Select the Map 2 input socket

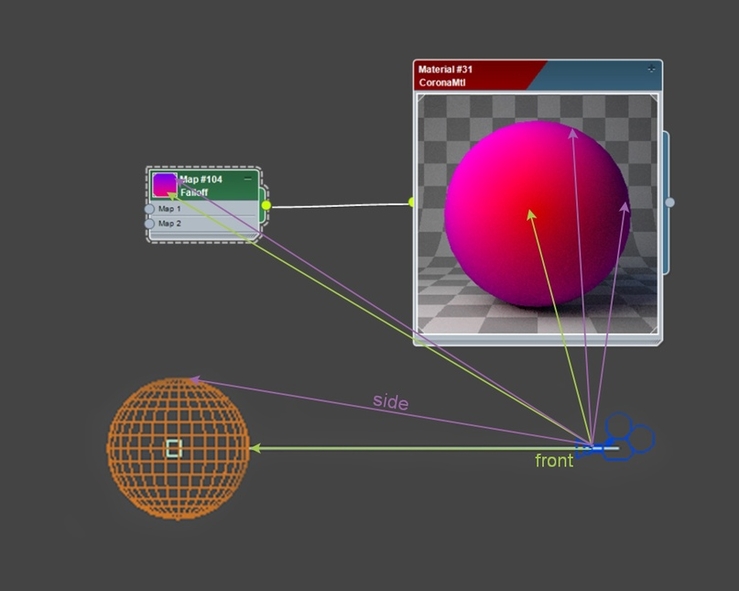[149, 223]
